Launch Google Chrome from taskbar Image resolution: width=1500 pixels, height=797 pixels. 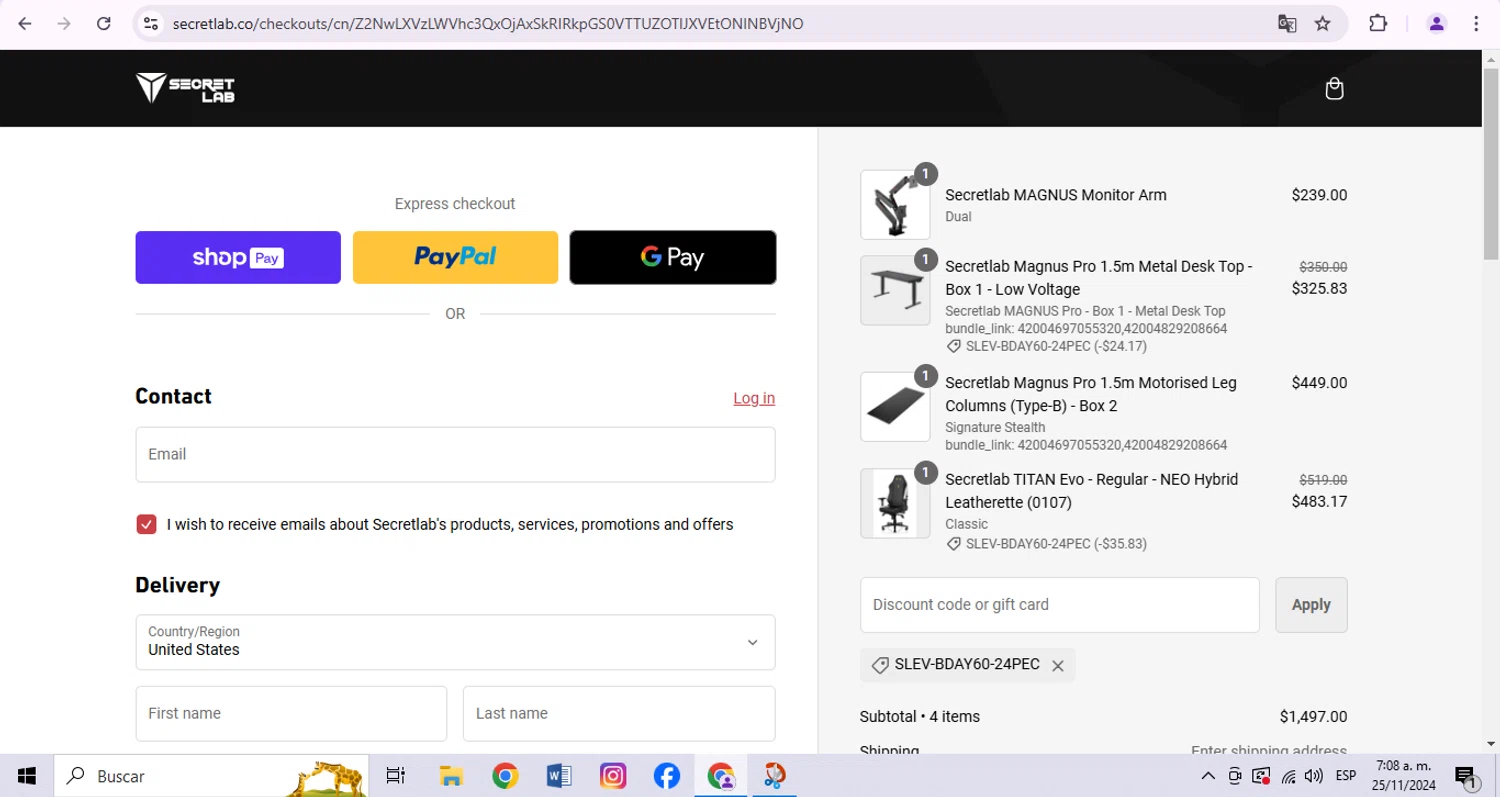pyautogui.click(x=505, y=776)
